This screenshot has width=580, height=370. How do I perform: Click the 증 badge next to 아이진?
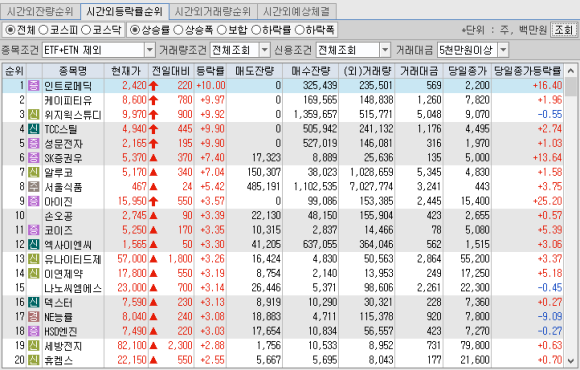tap(33, 201)
